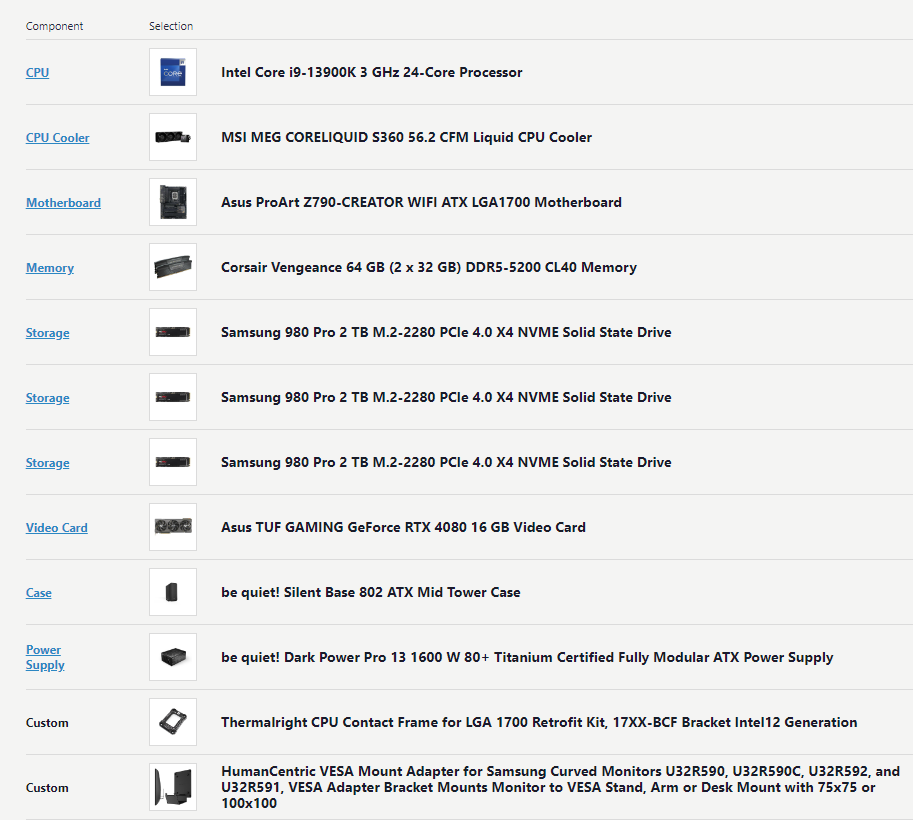Click the Corsair Vengeance memory thumbnail

173,267
